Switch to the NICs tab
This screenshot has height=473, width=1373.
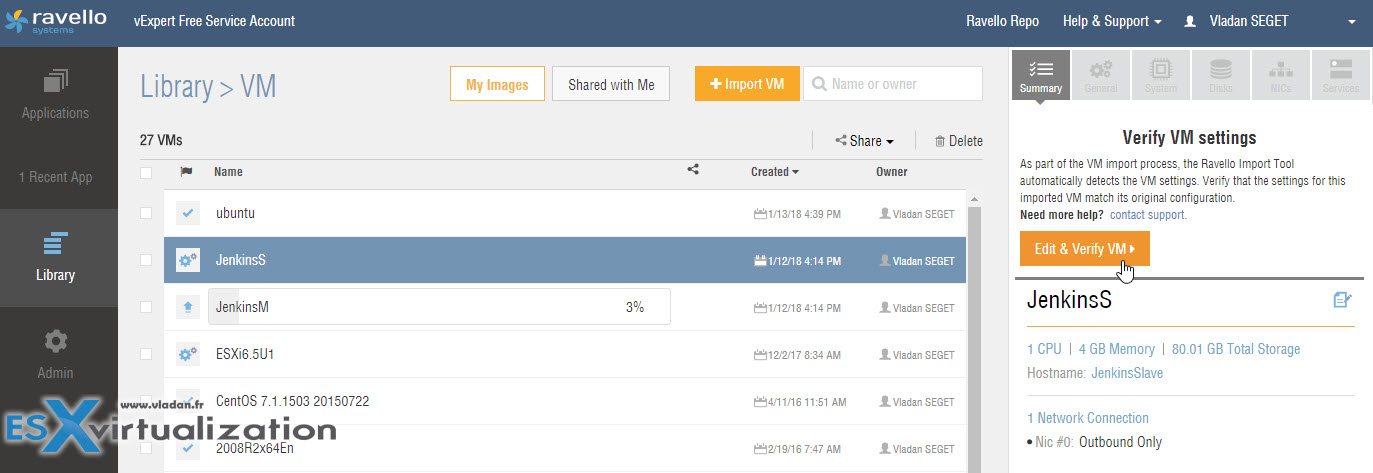tap(1281, 76)
